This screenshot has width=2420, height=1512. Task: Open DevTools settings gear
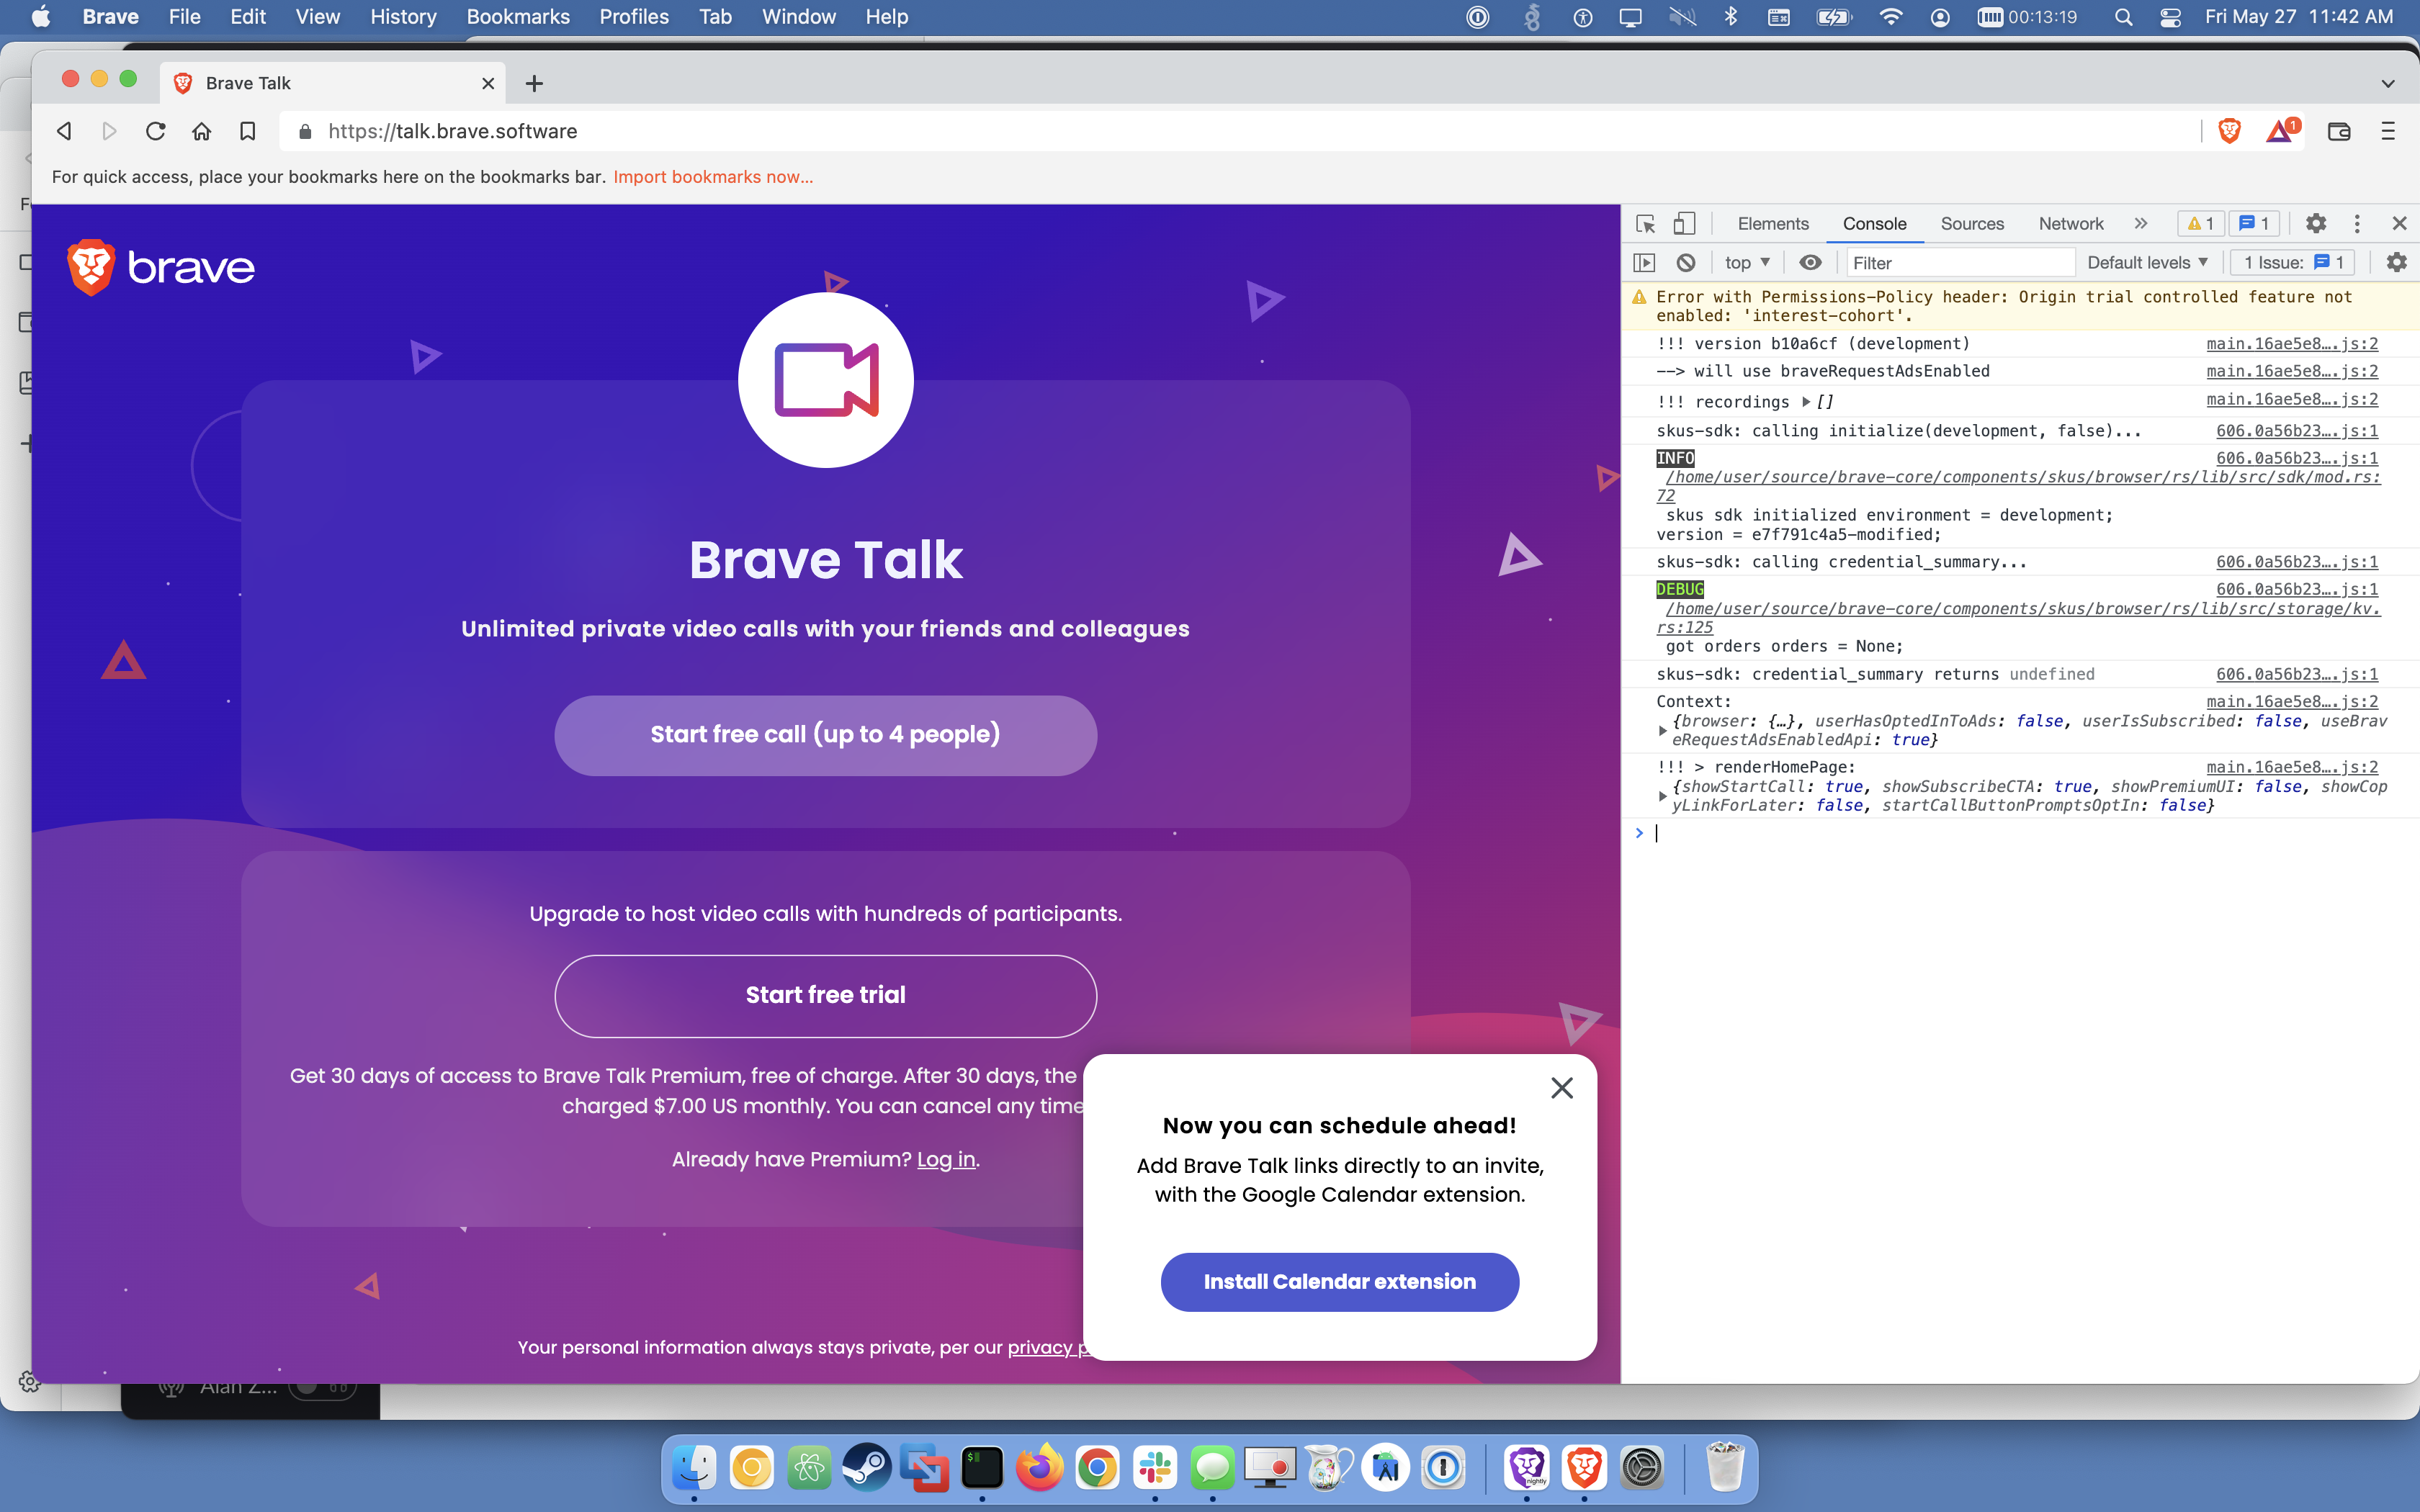coord(2316,223)
